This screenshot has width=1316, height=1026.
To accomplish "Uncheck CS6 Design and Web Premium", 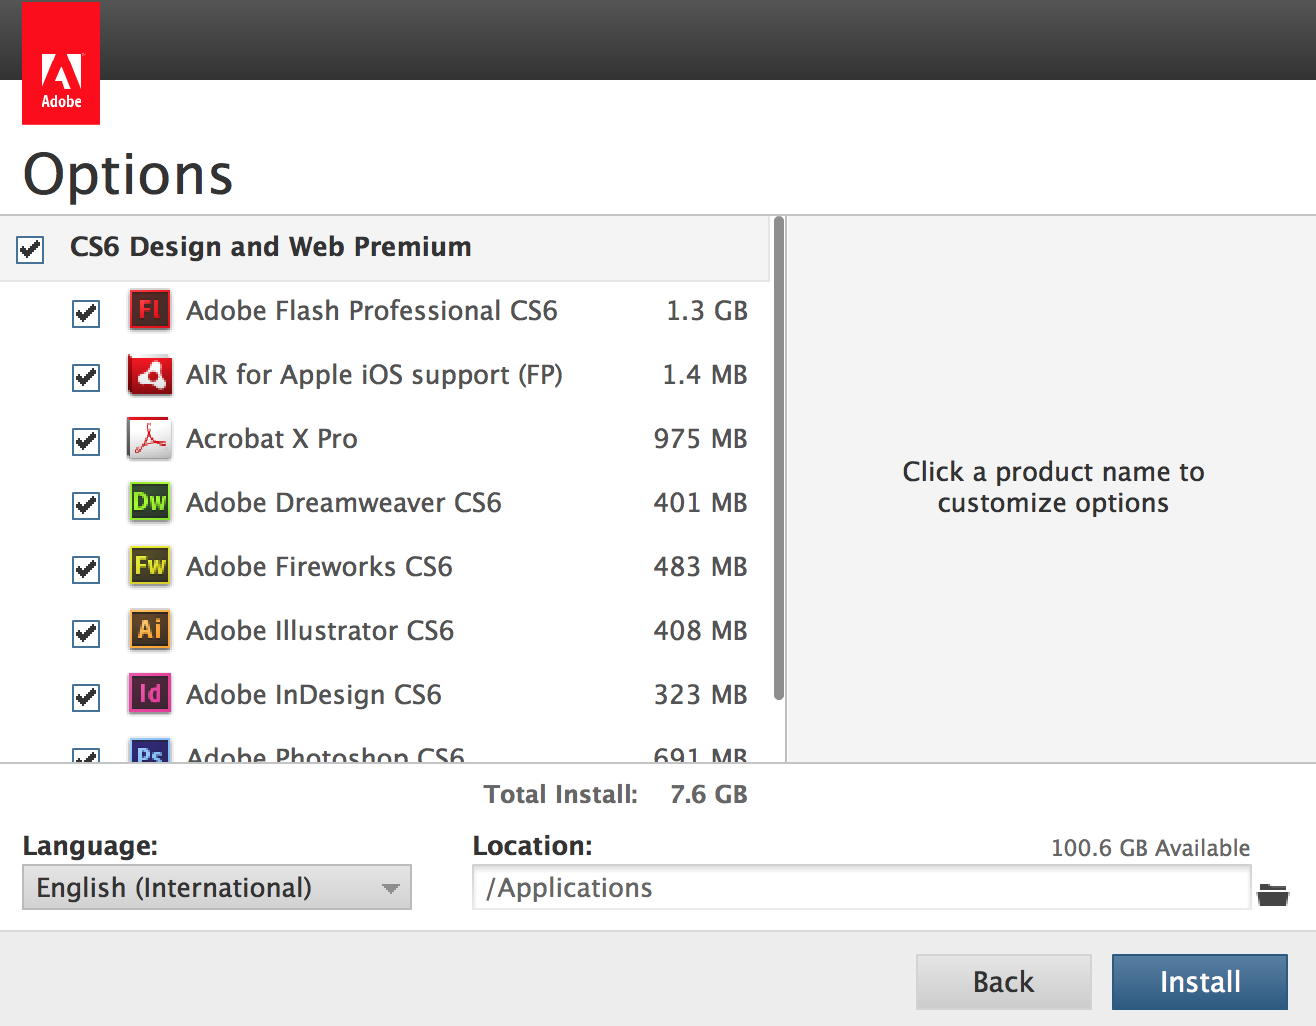I will 30,249.
